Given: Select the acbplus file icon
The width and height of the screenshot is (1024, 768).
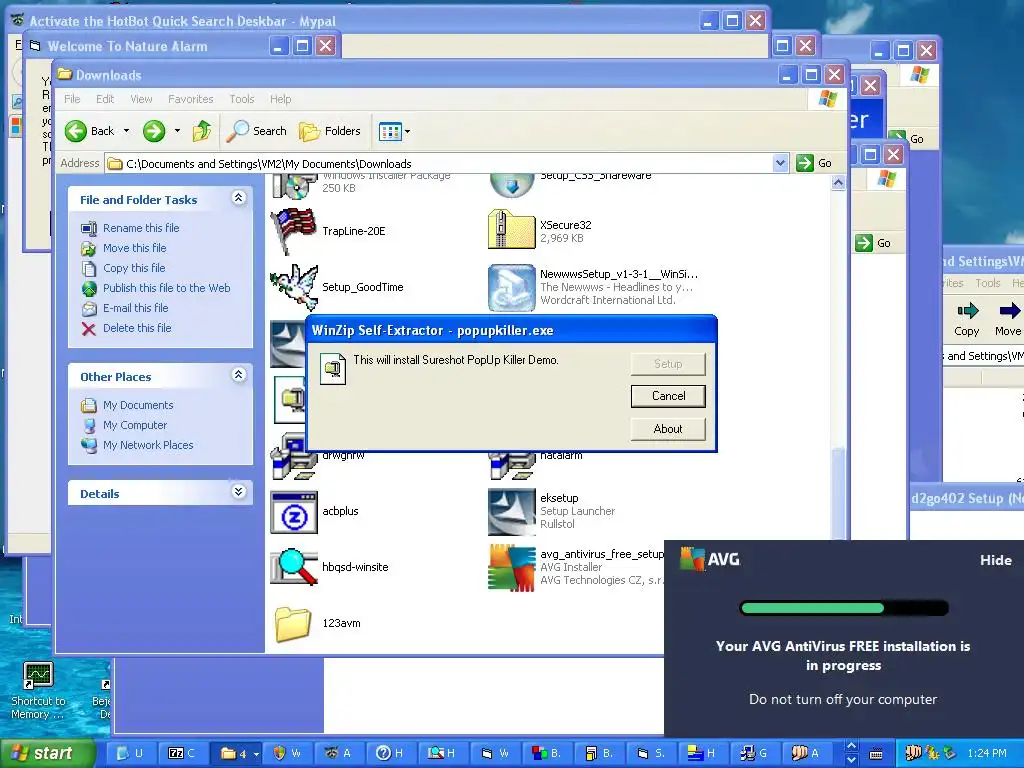Looking at the screenshot, I should 294,512.
